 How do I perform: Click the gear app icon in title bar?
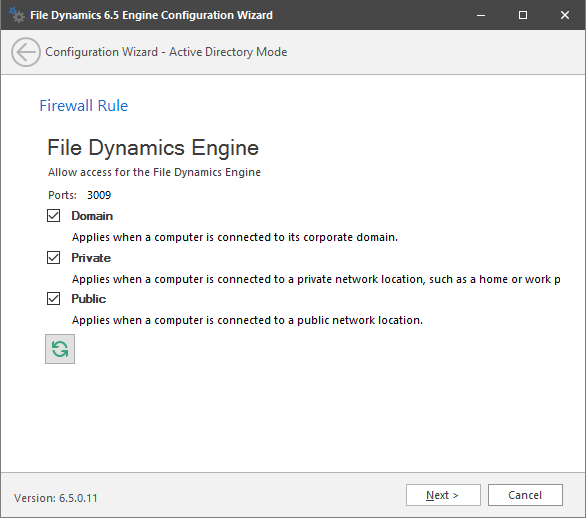click(x=17, y=15)
